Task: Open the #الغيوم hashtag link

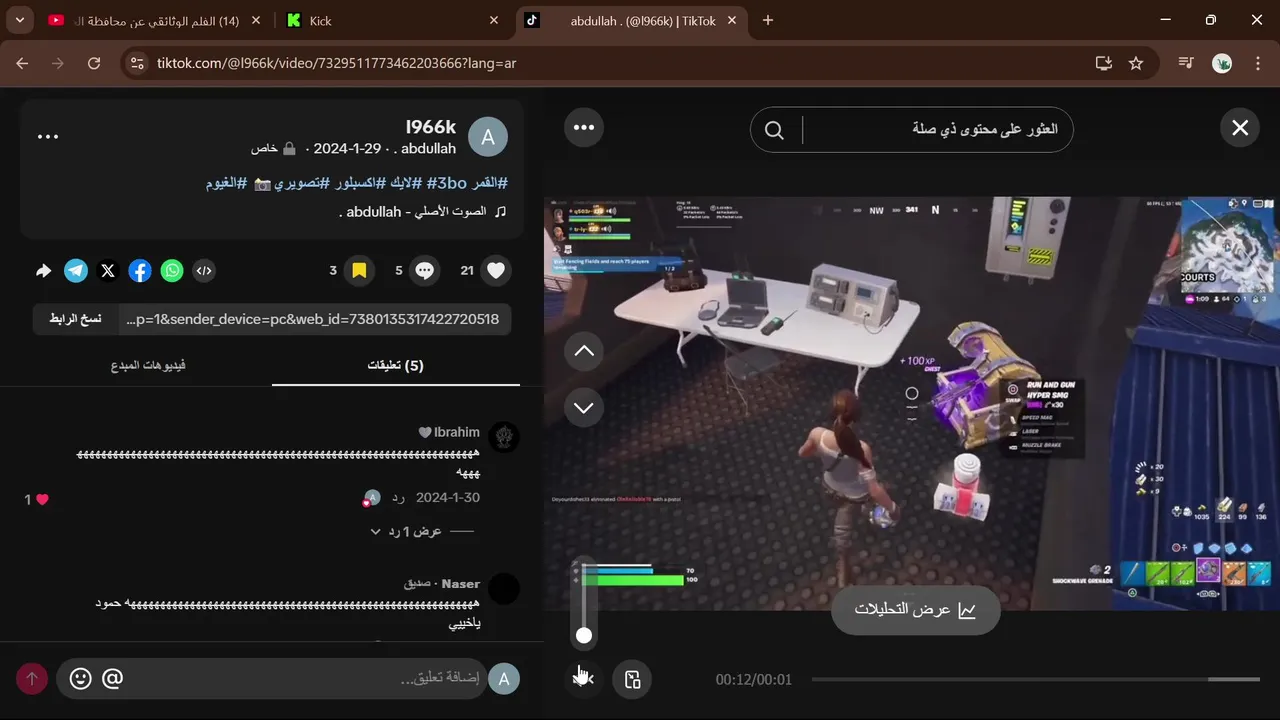Action: (227, 183)
